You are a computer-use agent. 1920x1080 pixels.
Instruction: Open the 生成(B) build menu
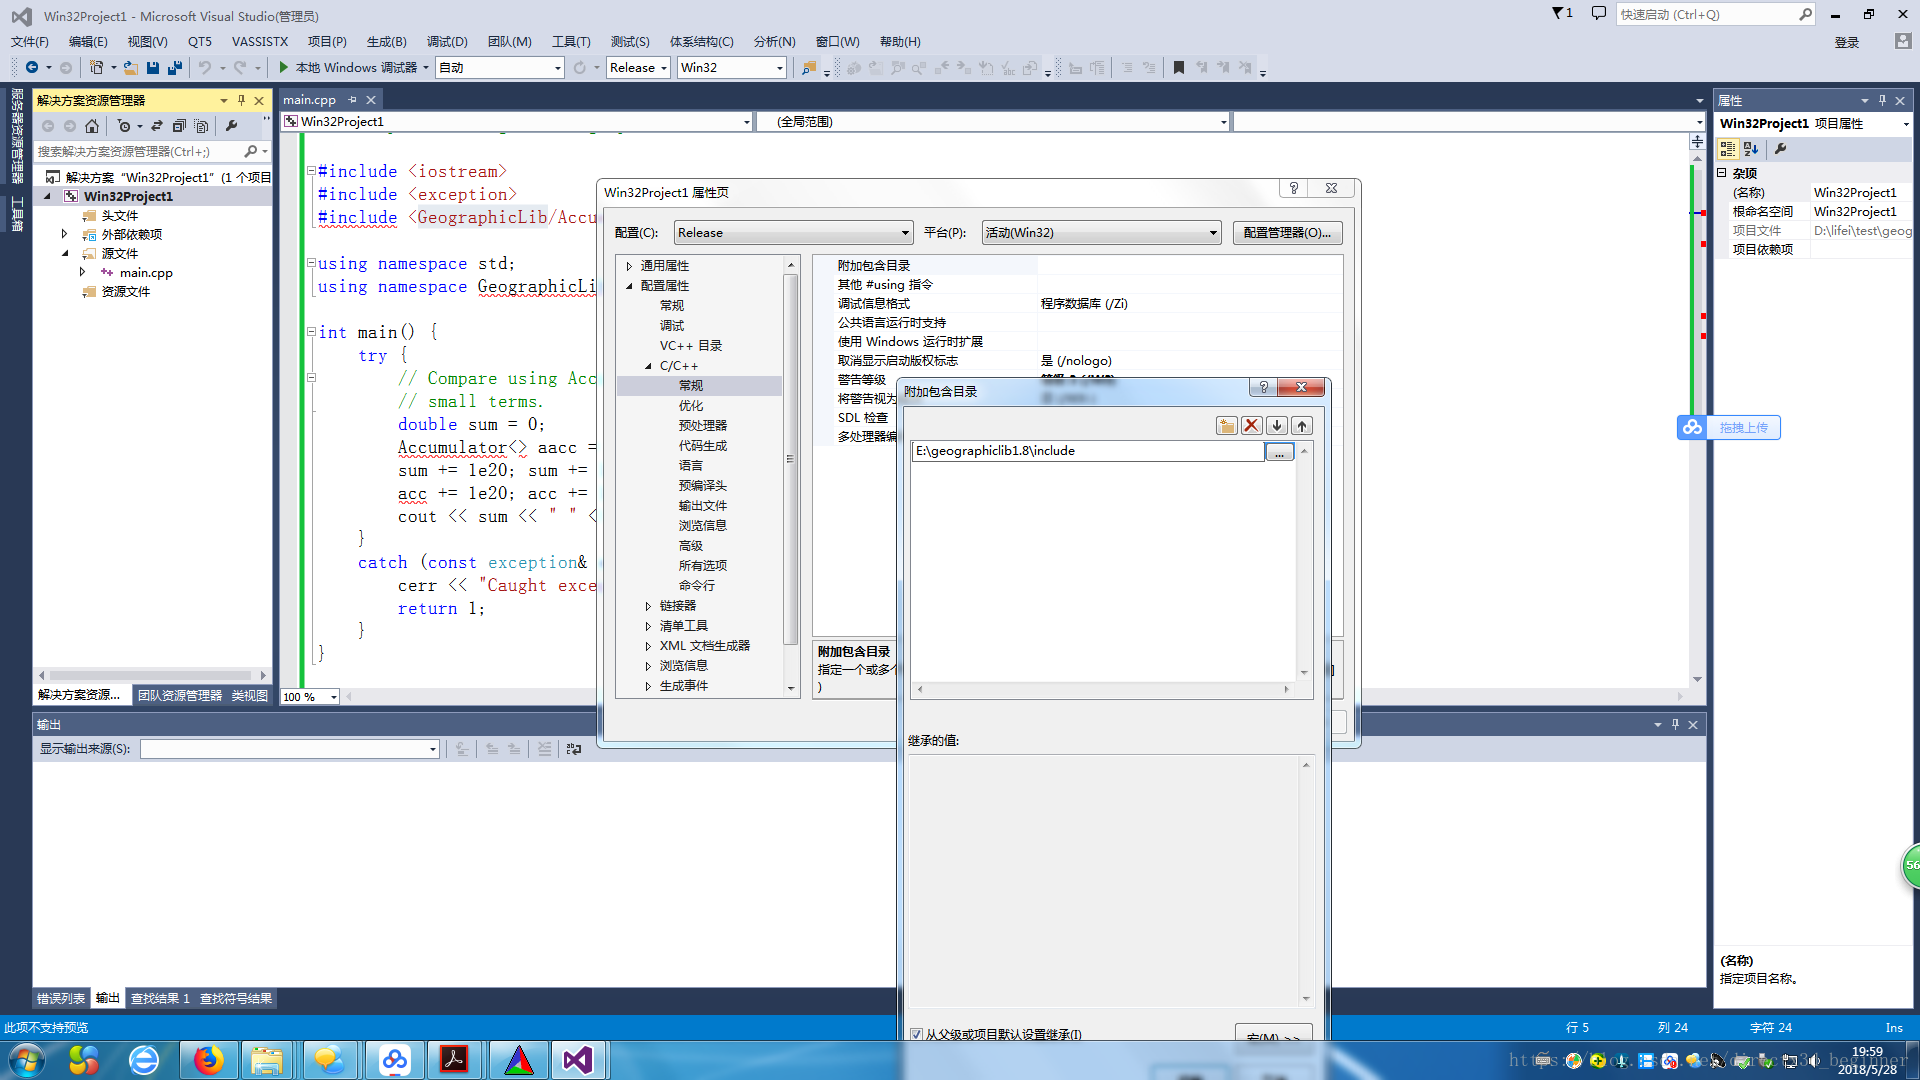coord(386,42)
